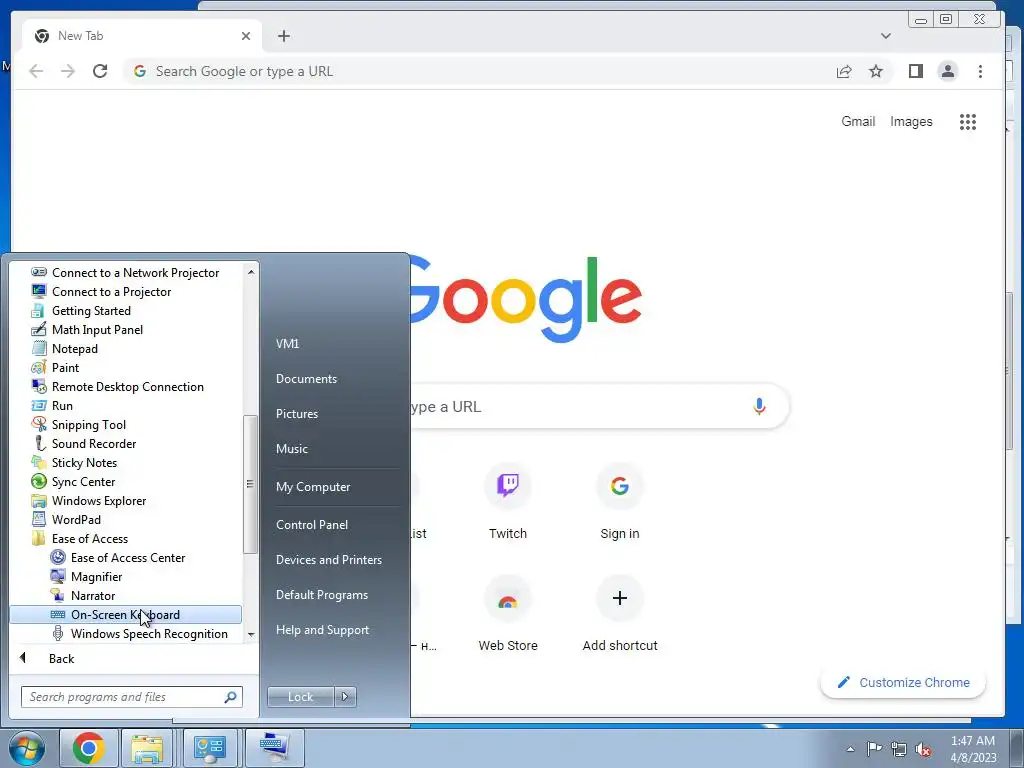This screenshot has width=1024, height=768.
Task: Open Remote Desktop Connection
Action: pyautogui.click(x=125, y=387)
